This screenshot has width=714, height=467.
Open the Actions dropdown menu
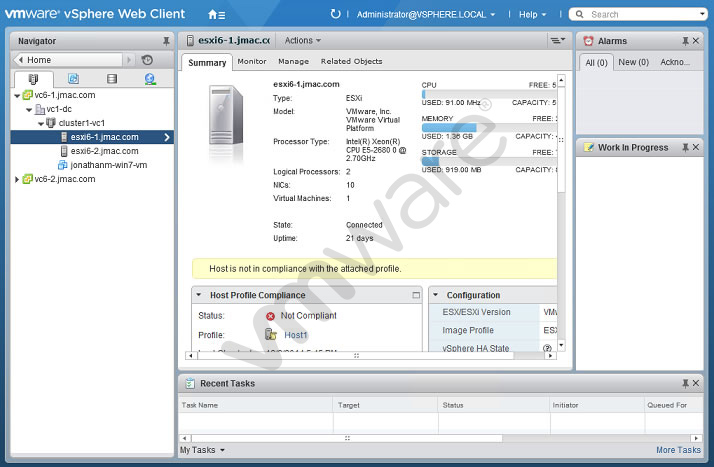click(x=302, y=41)
